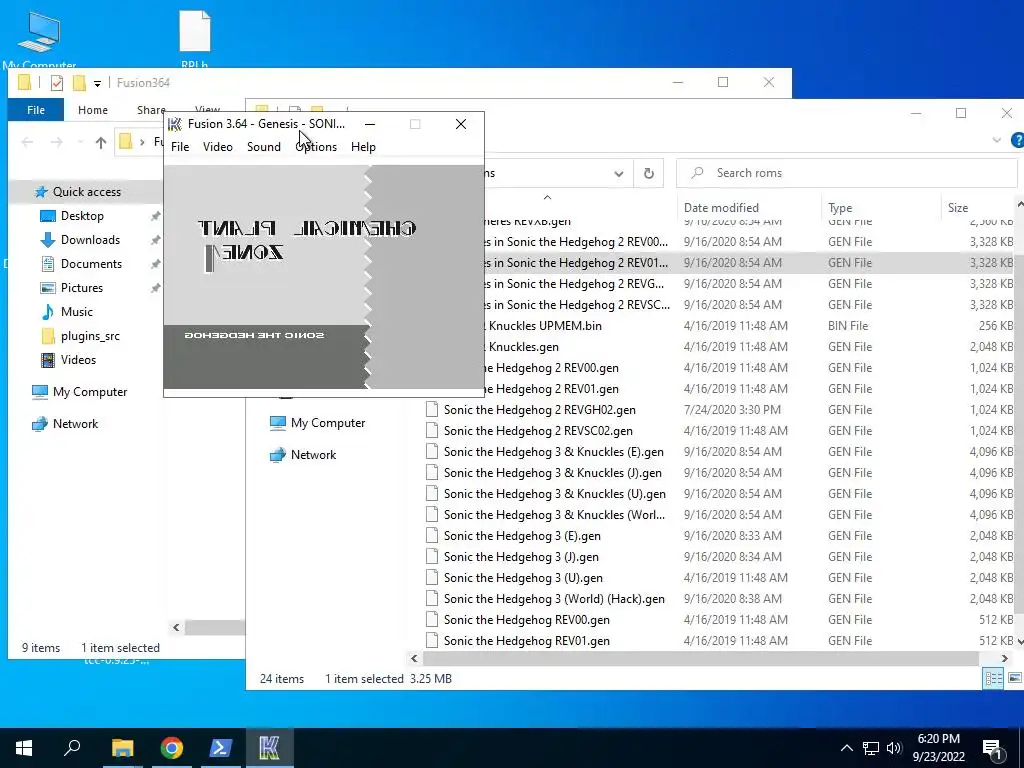Open plugins_src folder in sidebar
The height and width of the screenshot is (768, 1024).
click(90, 336)
